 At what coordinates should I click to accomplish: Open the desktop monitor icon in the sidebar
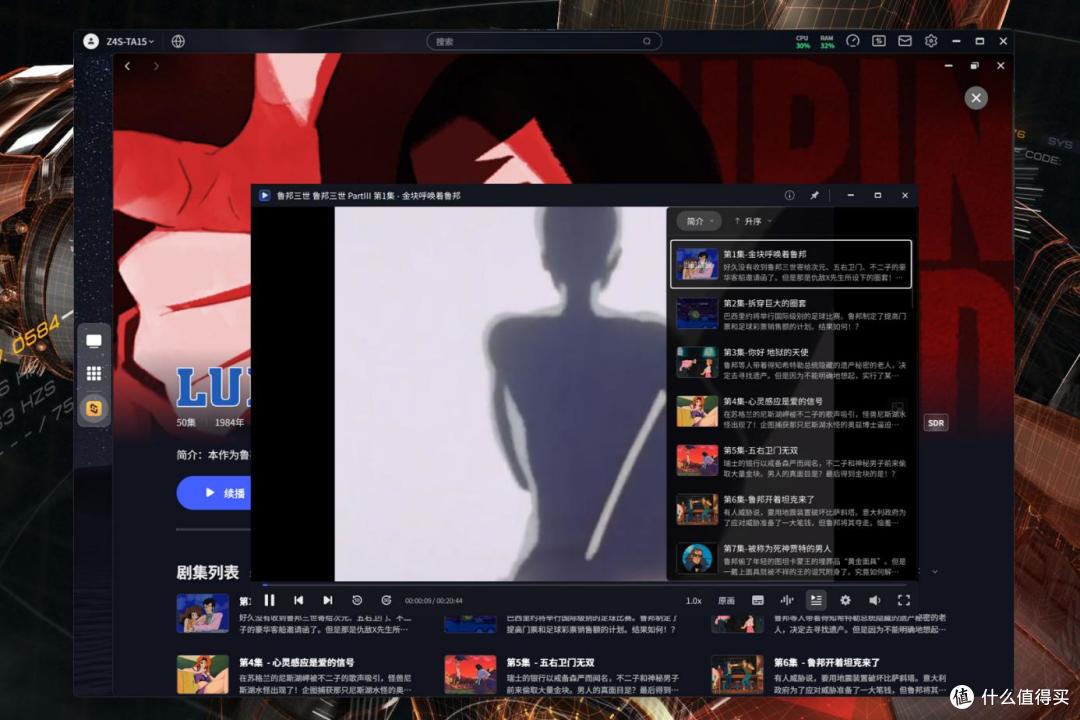point(94,341)
